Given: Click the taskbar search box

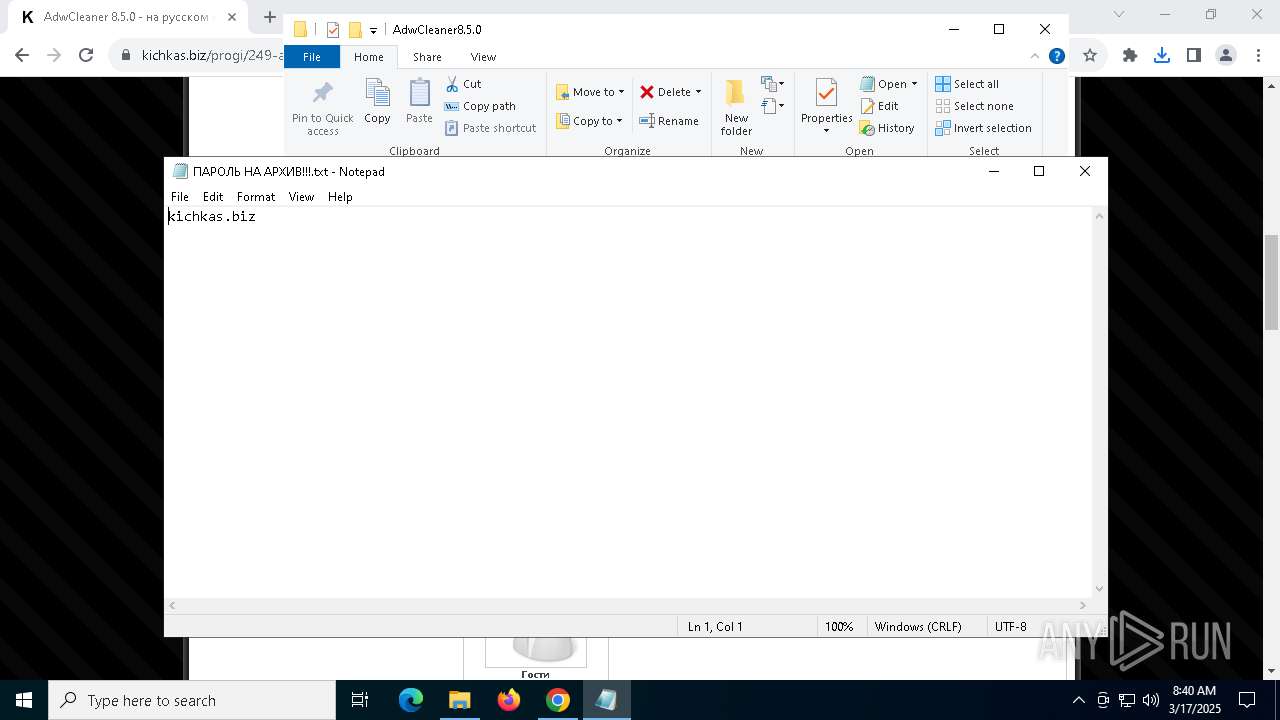Looking at the screenshot, I should tap(192, 700).
